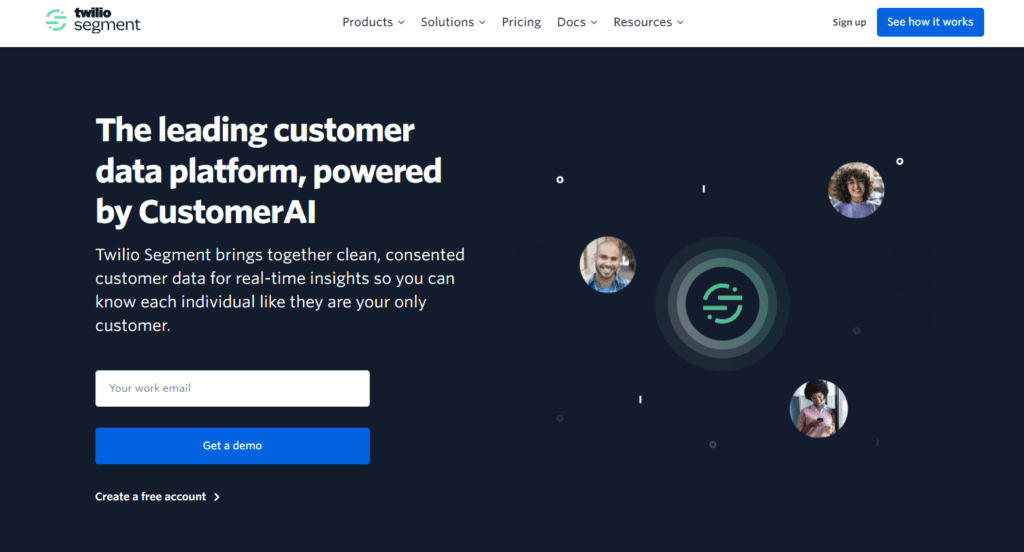The width and height of the screenshot is (1024, 552).
Task: Expand the Solutions dropdown chevron
Action: point(482,22)
